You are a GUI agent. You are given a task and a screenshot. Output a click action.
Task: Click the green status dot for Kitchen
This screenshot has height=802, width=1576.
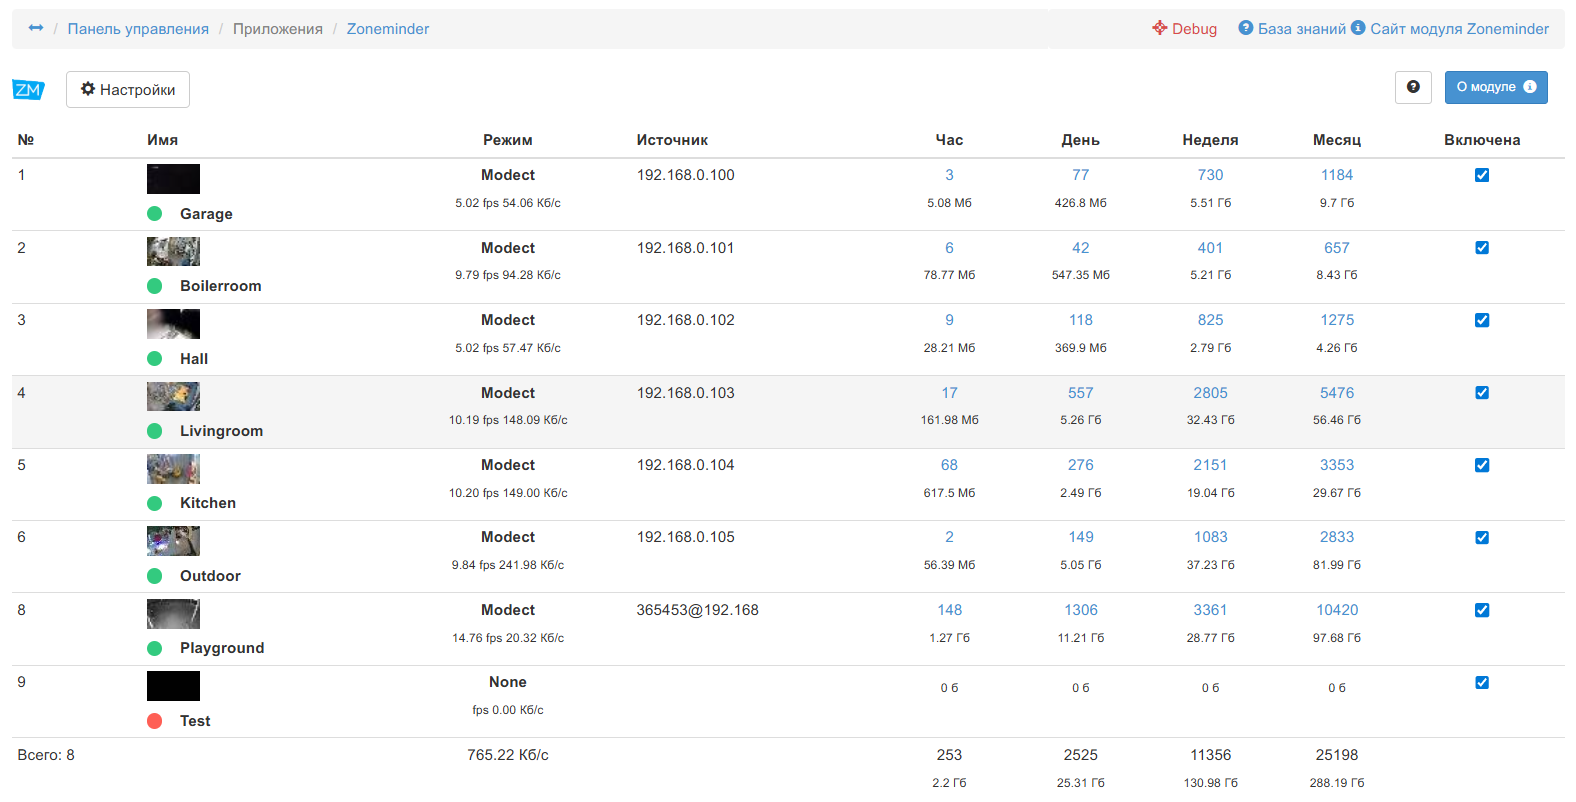click(x=155, y=503)
